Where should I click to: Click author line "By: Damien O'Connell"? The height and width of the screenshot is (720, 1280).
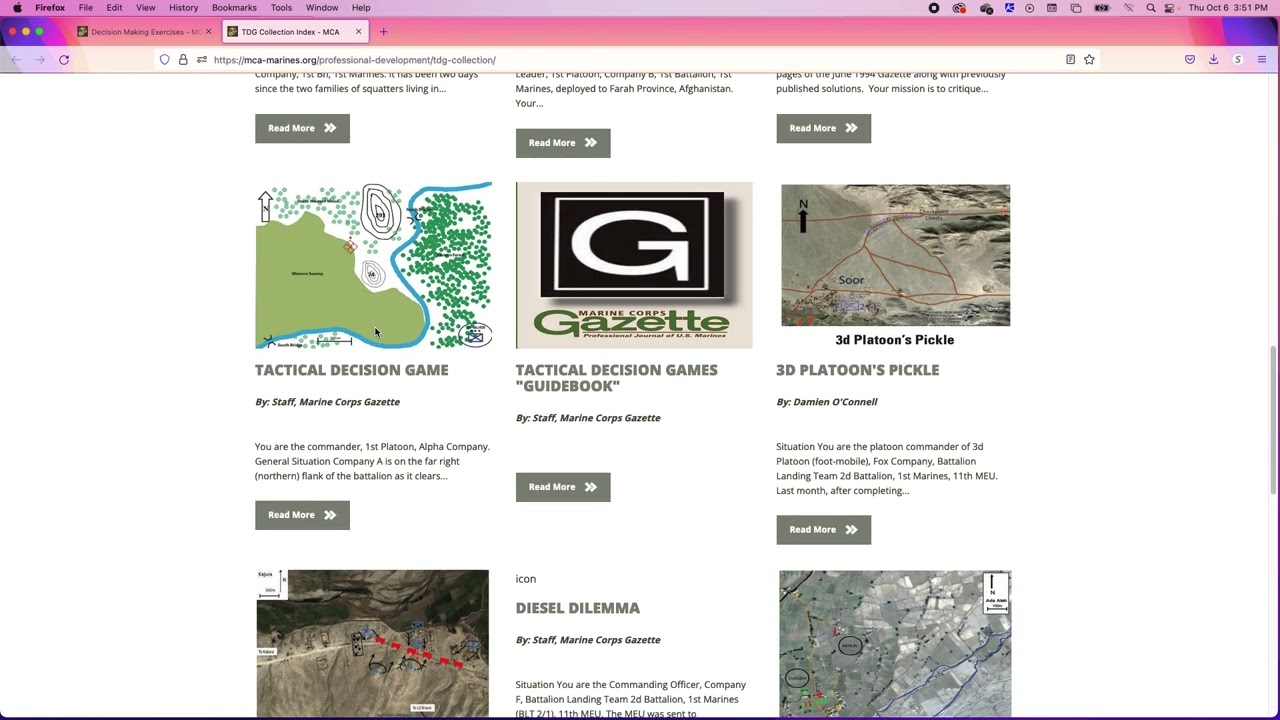pos(827,402)
